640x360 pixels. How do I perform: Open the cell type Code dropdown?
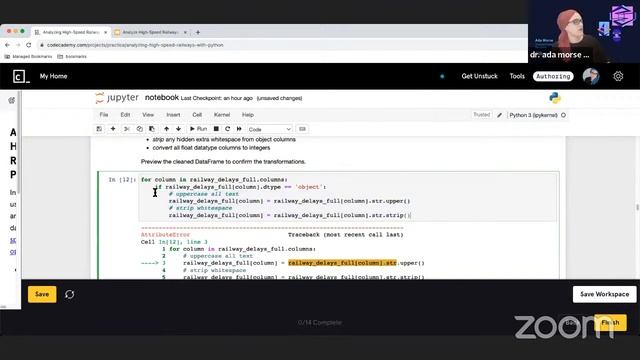[269, 129]
